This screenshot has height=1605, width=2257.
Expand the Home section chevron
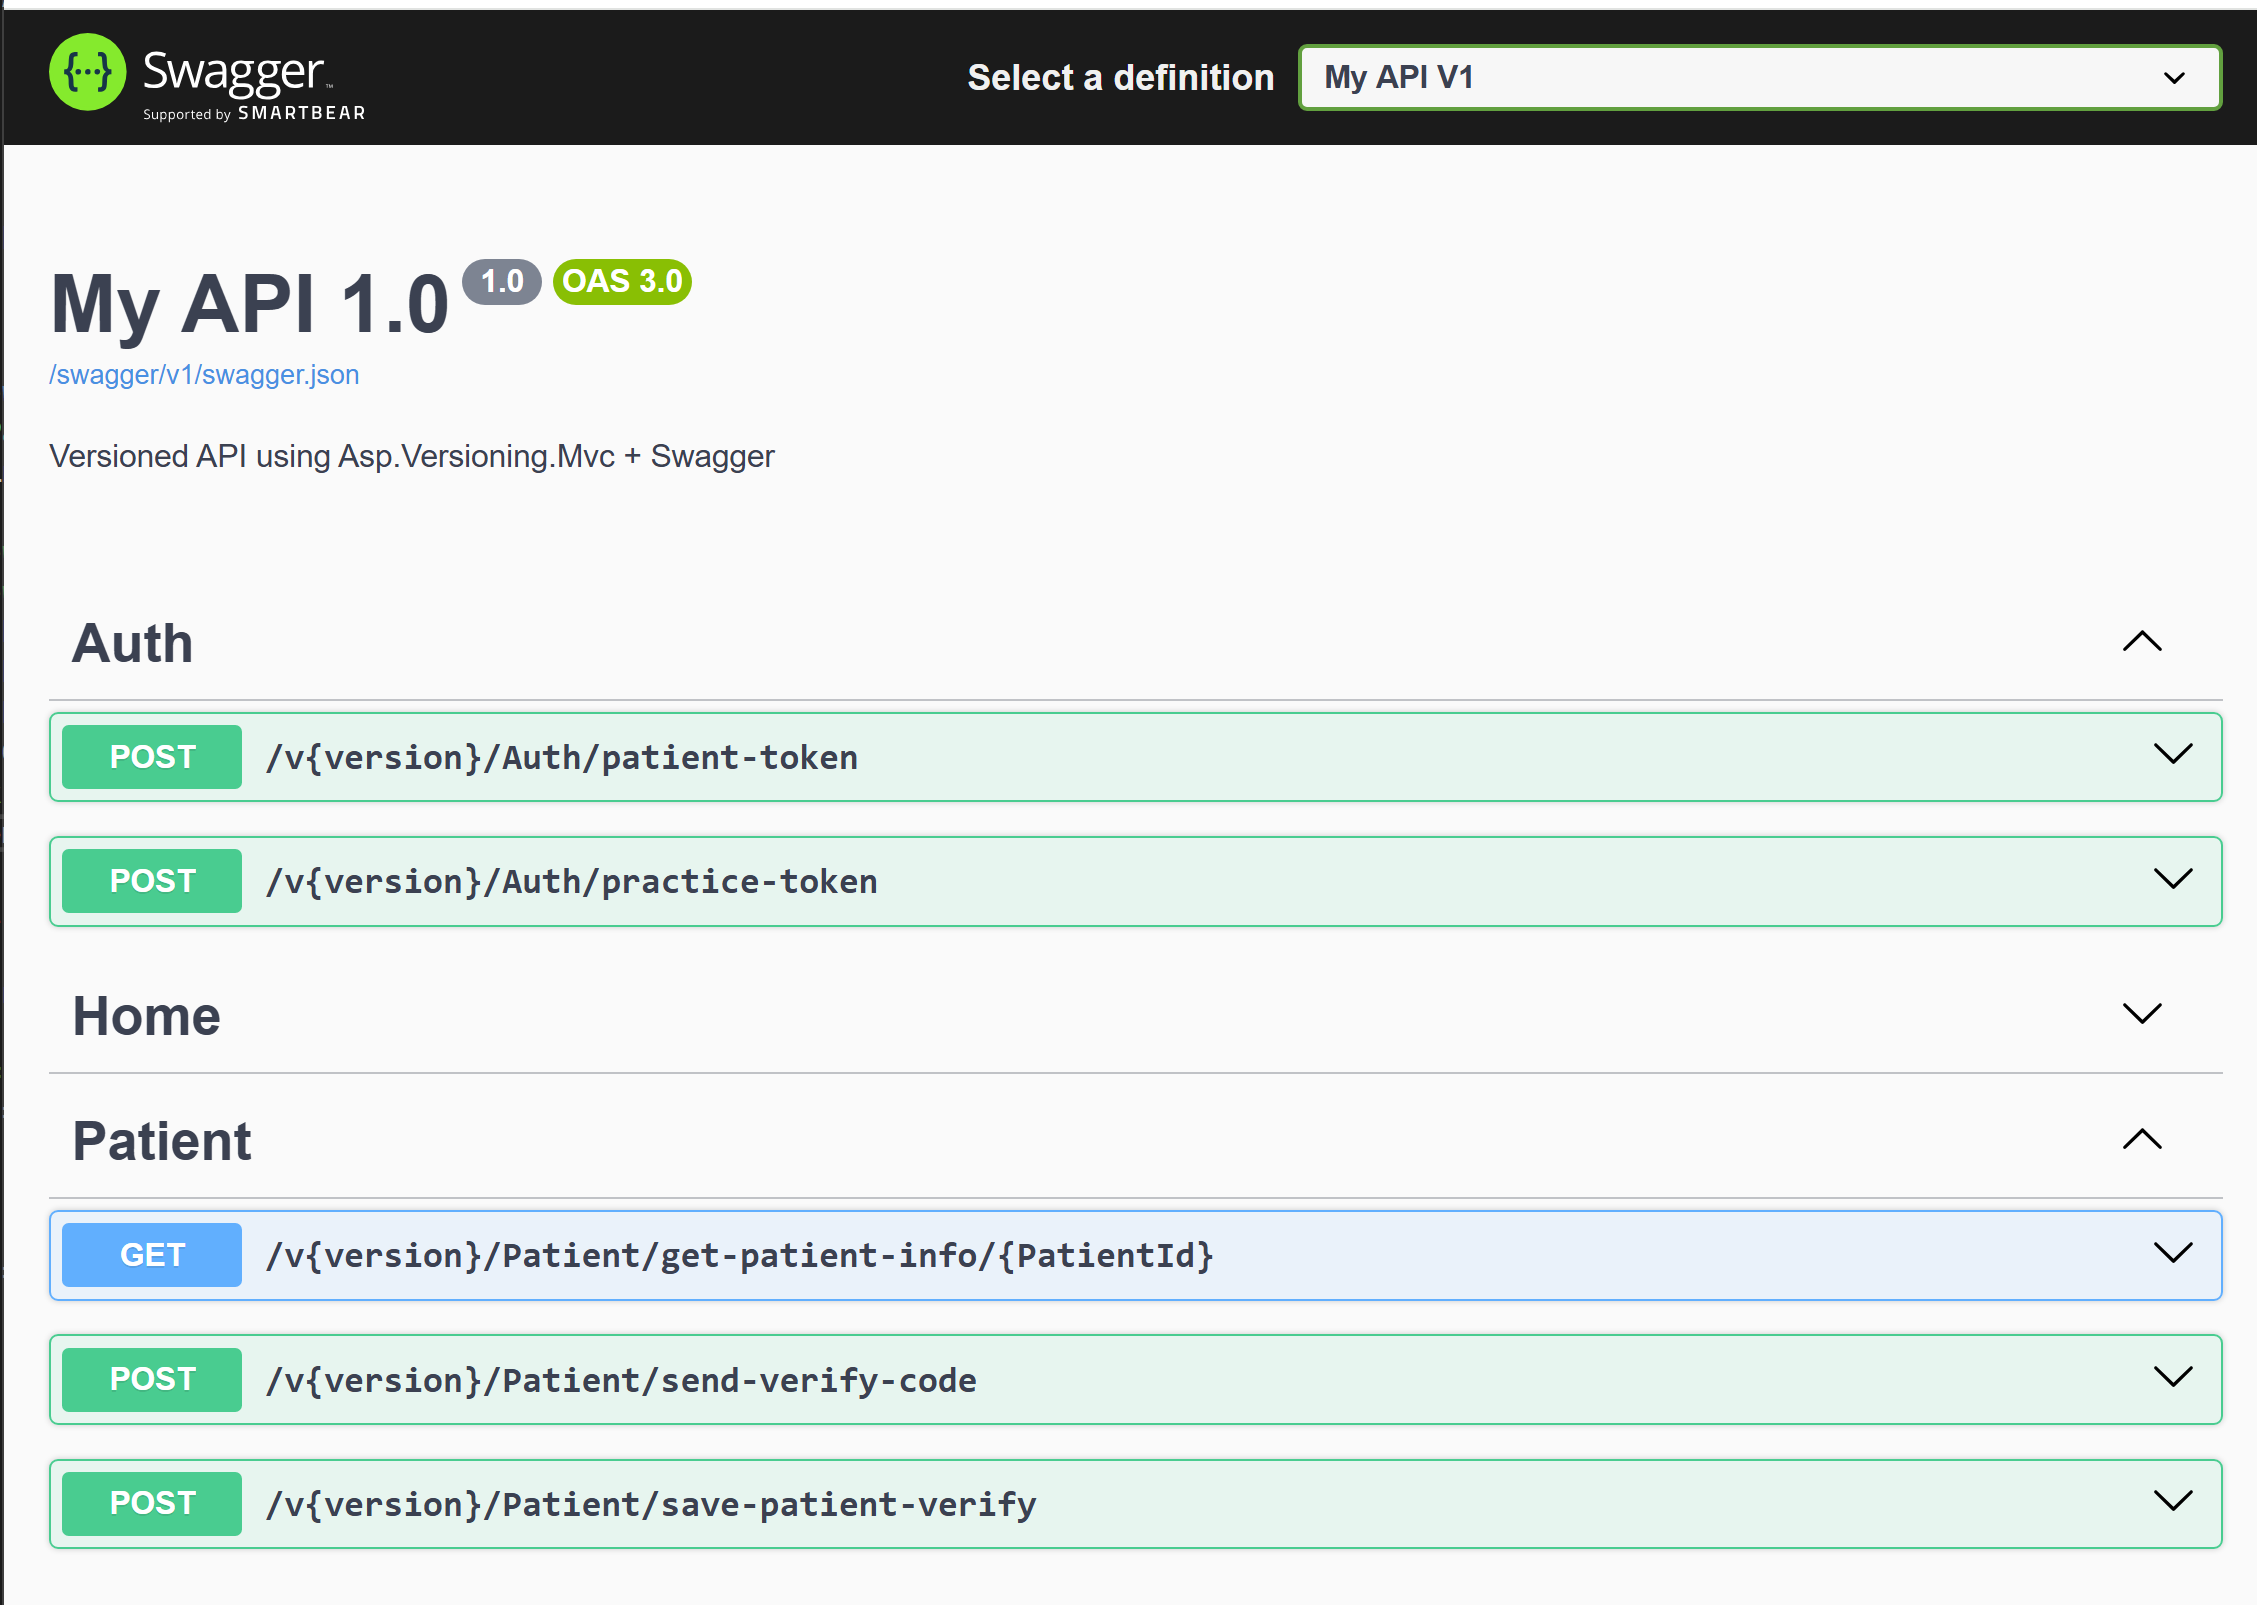point(2142,1014)
